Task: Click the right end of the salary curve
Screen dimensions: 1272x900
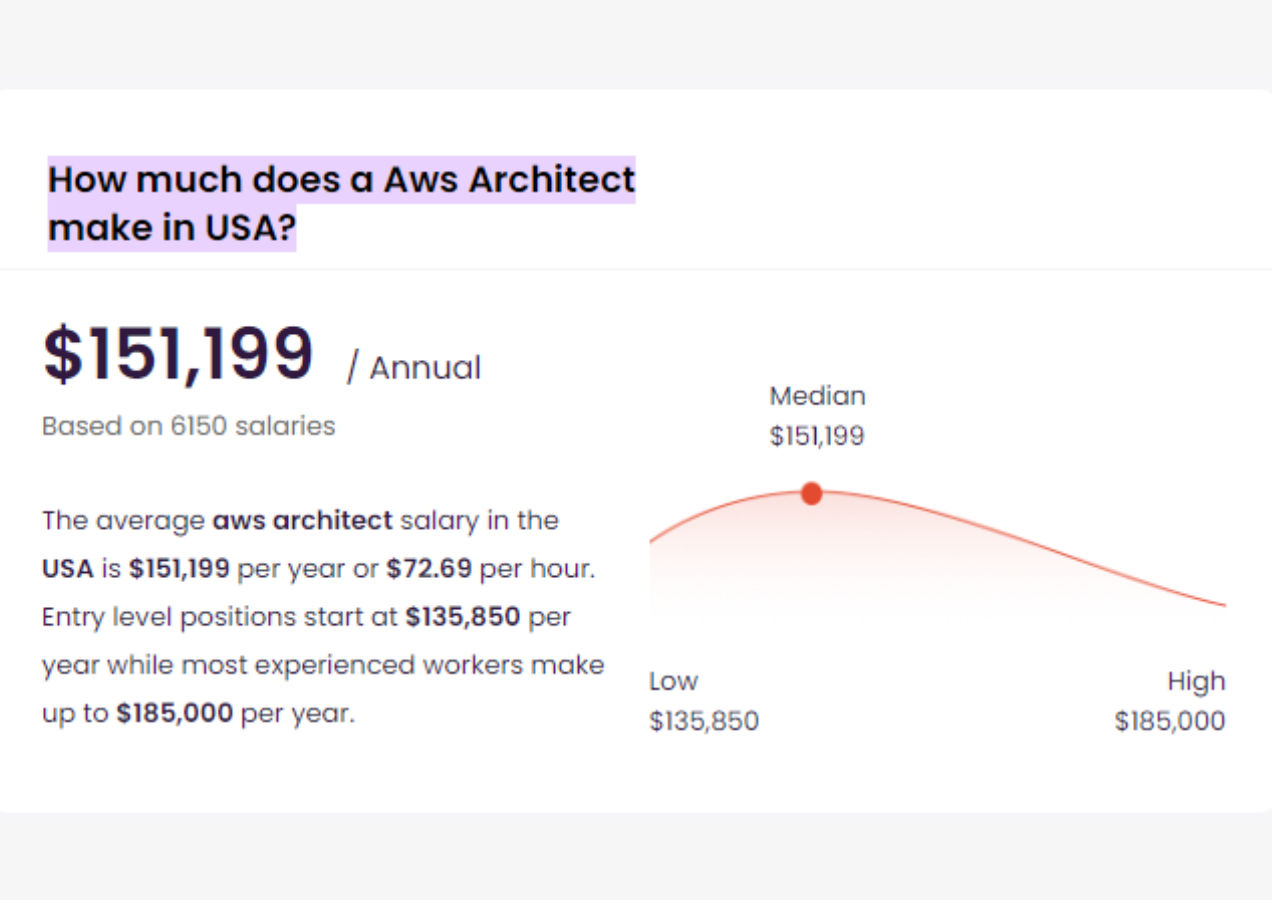Action: 1220,603
